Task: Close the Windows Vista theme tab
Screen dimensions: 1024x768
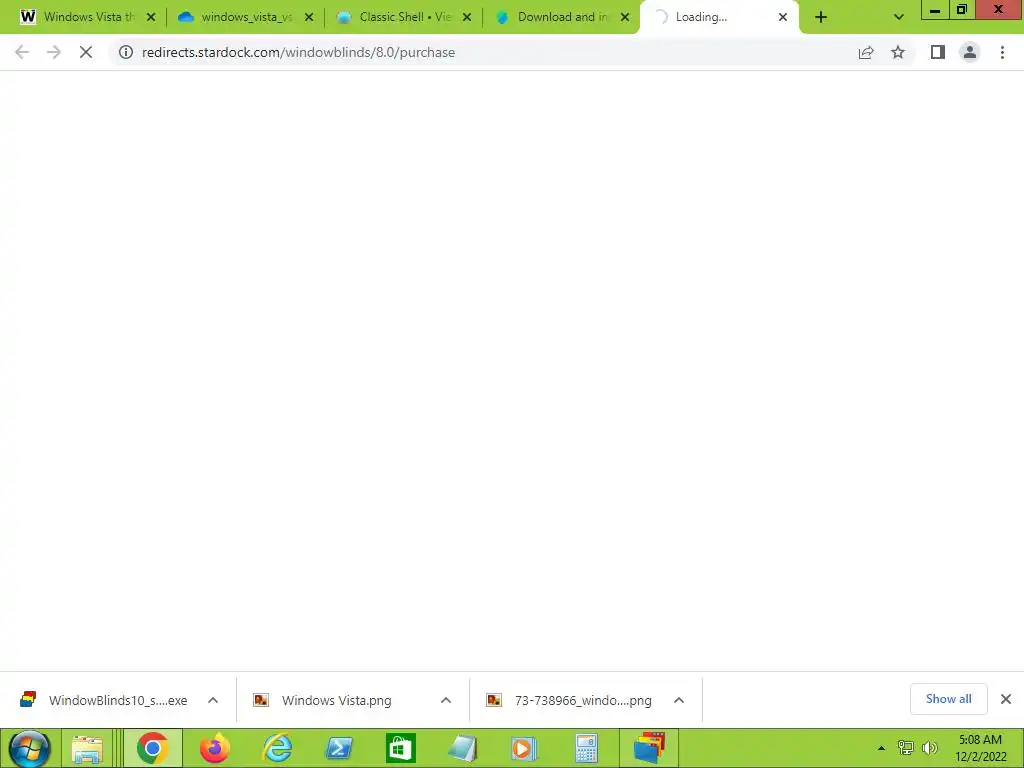Action: pyautogui.click(x=151, y=18)
